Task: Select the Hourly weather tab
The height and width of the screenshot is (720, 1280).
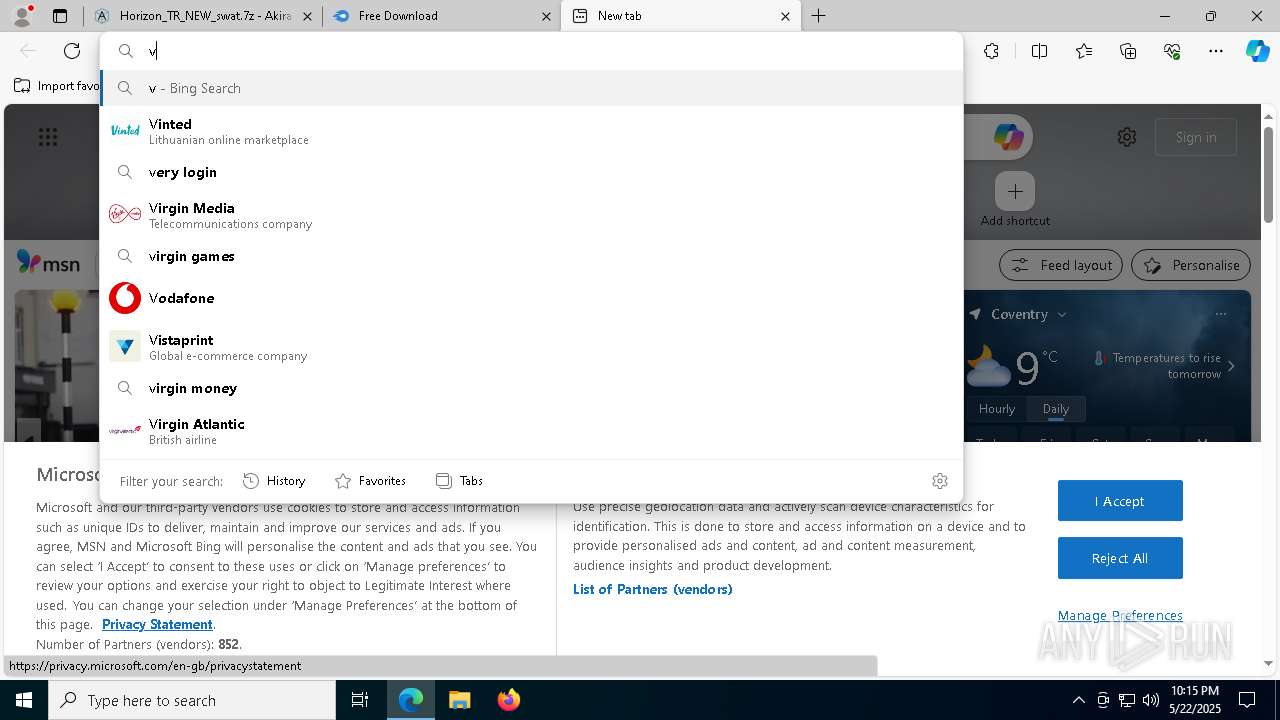Action: coord(997,409)
